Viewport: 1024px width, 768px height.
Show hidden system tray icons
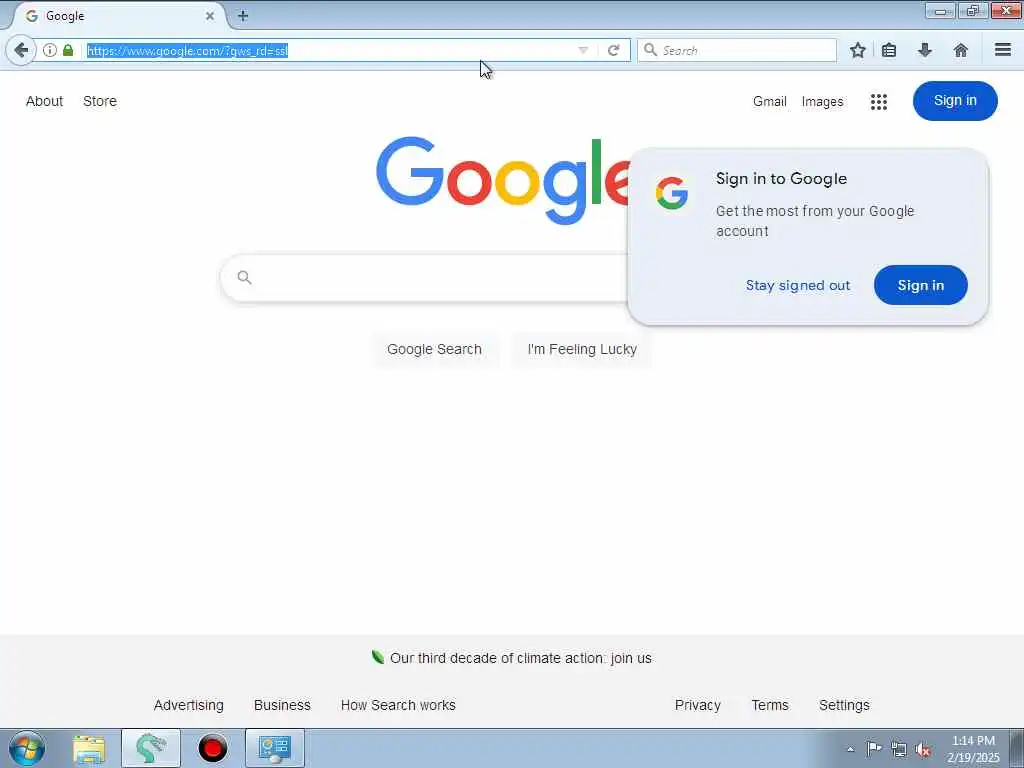(x=850, y=749)
